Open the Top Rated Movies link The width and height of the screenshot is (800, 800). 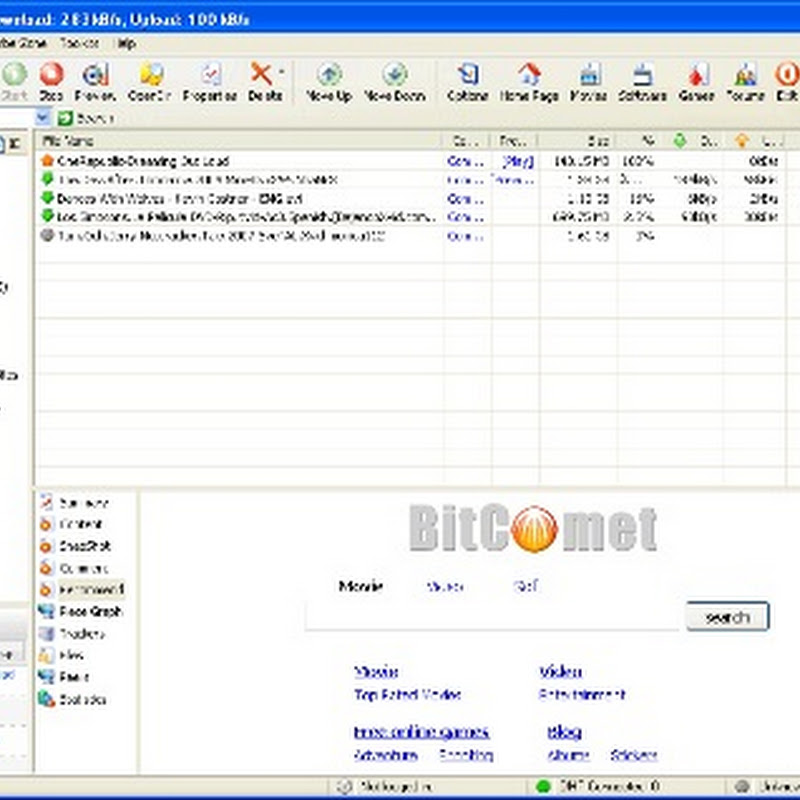point(408,694)
